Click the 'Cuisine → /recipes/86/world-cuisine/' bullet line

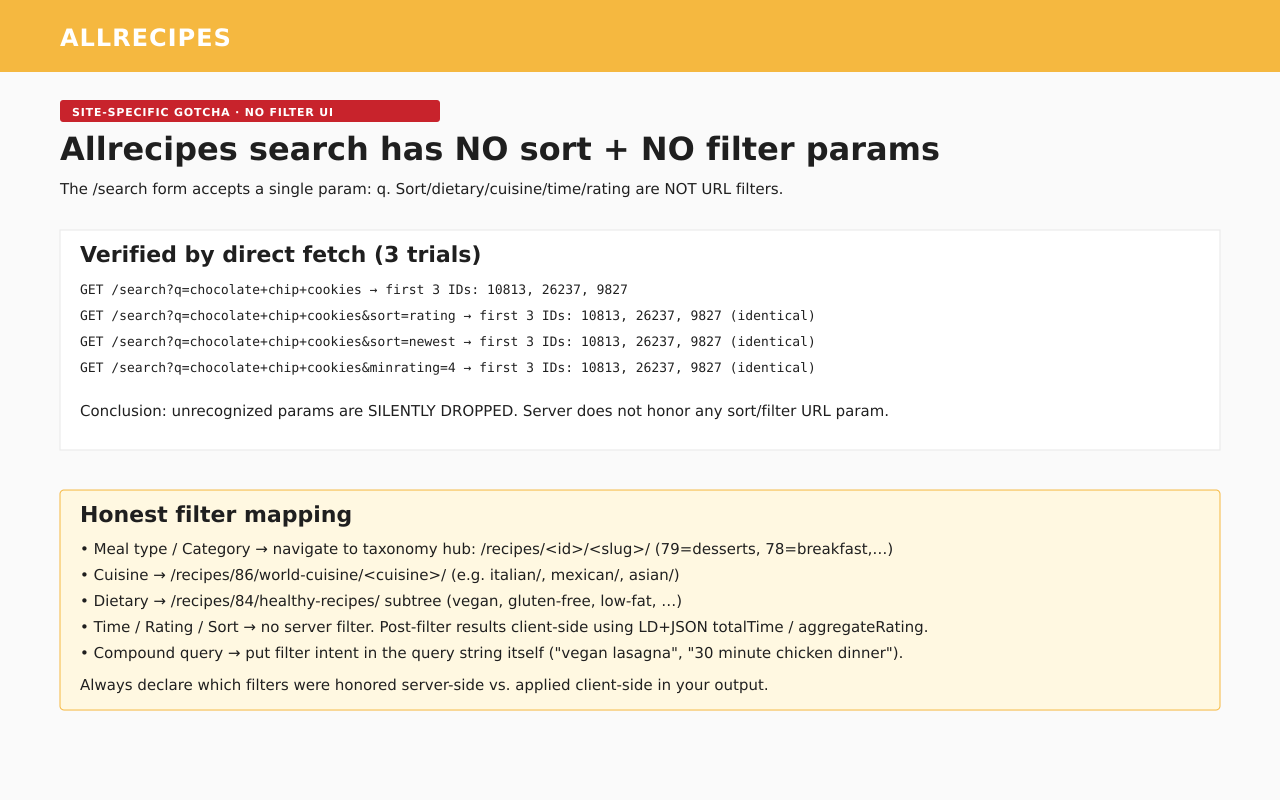(x=380, y=575)
